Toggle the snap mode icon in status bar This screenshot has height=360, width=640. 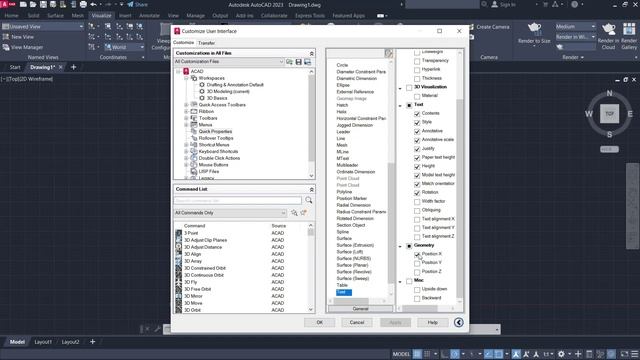[427, 354]
